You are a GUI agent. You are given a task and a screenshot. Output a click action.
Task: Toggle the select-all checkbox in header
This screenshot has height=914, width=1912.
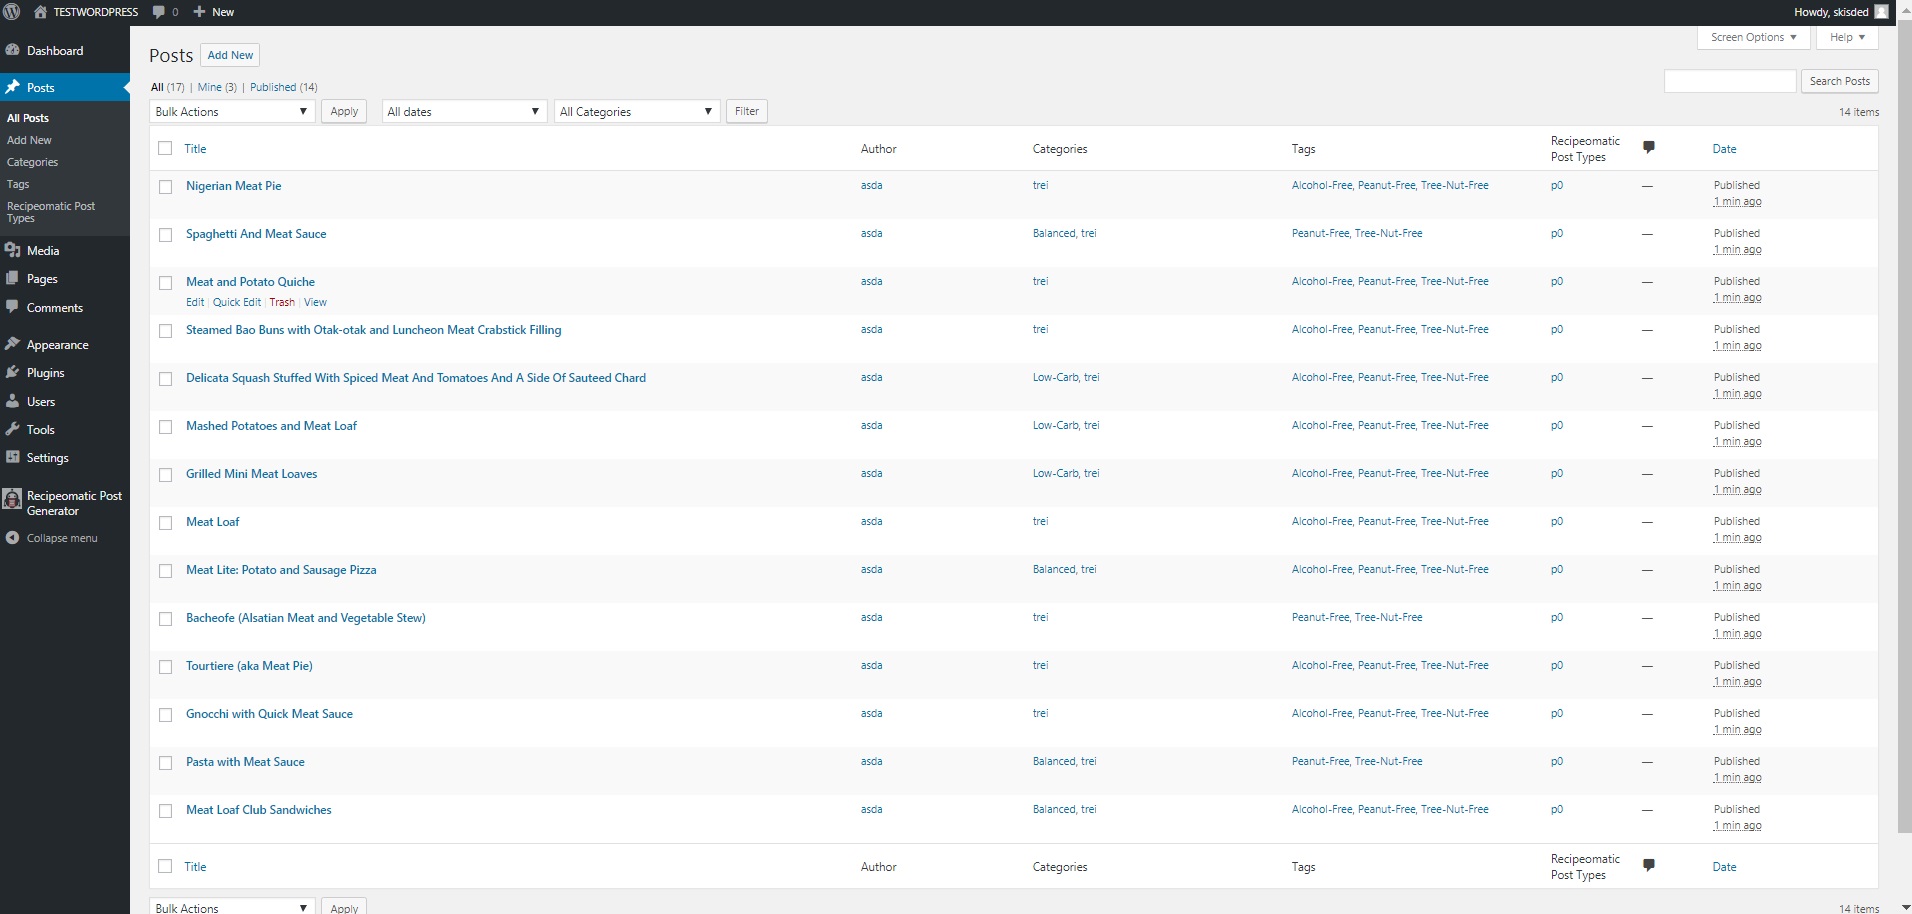click(166, 149)
